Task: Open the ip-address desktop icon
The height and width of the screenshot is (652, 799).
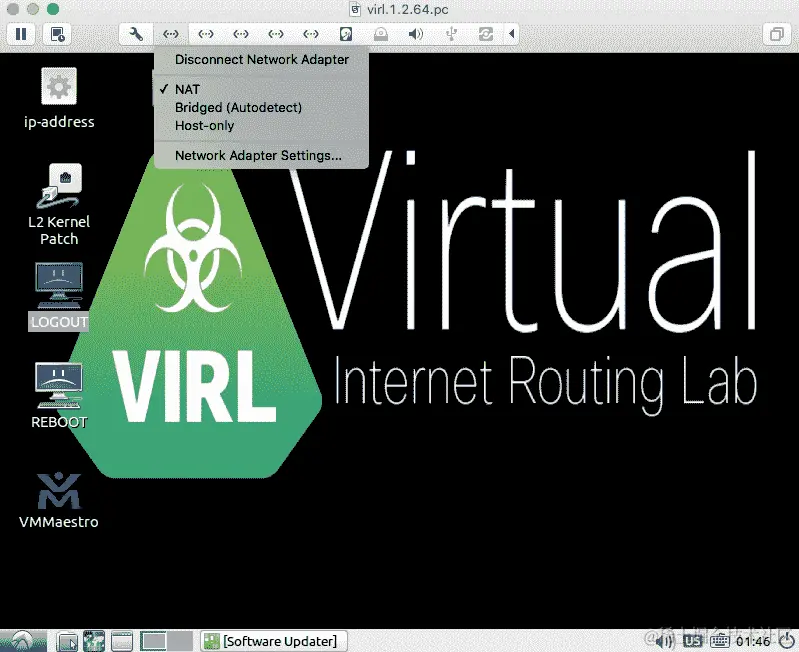Action: click(x=59, y=98)
